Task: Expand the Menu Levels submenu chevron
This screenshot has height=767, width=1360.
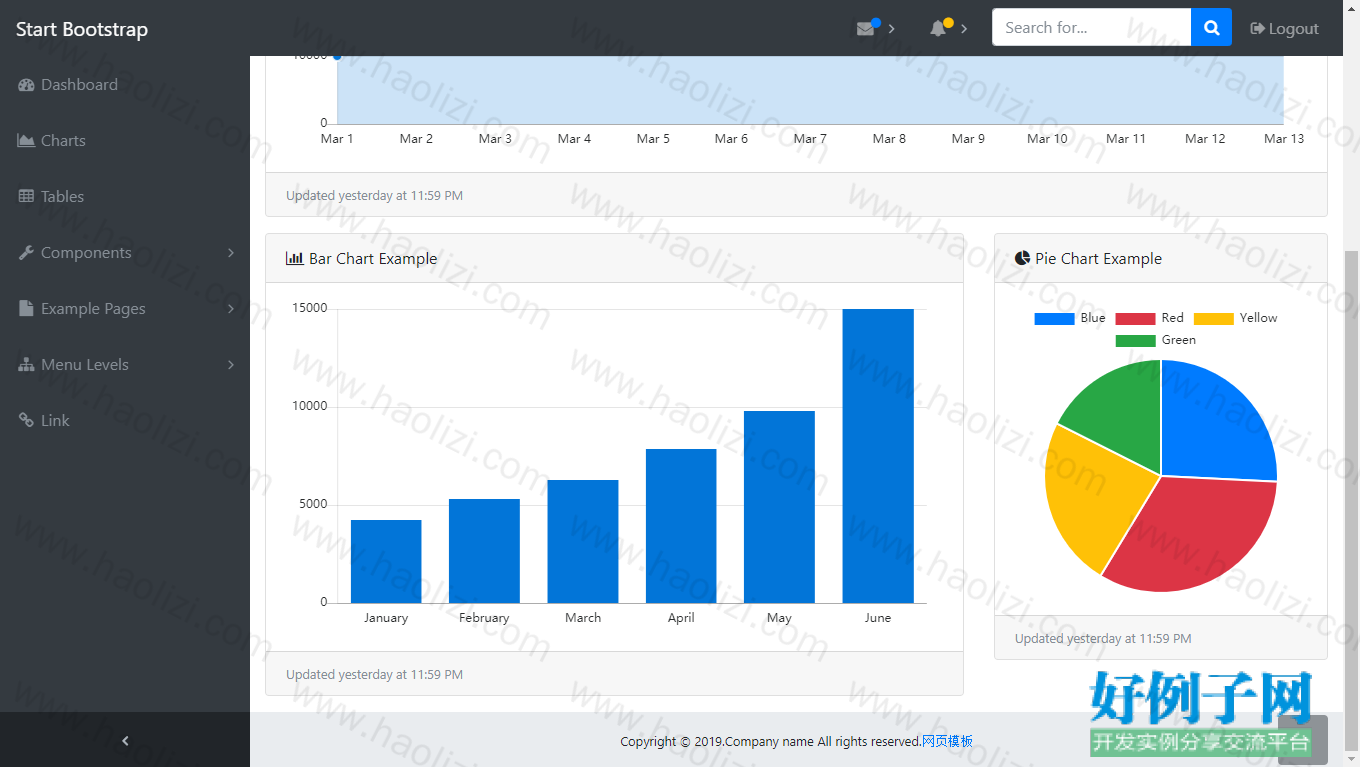Action: pos(231,365)
